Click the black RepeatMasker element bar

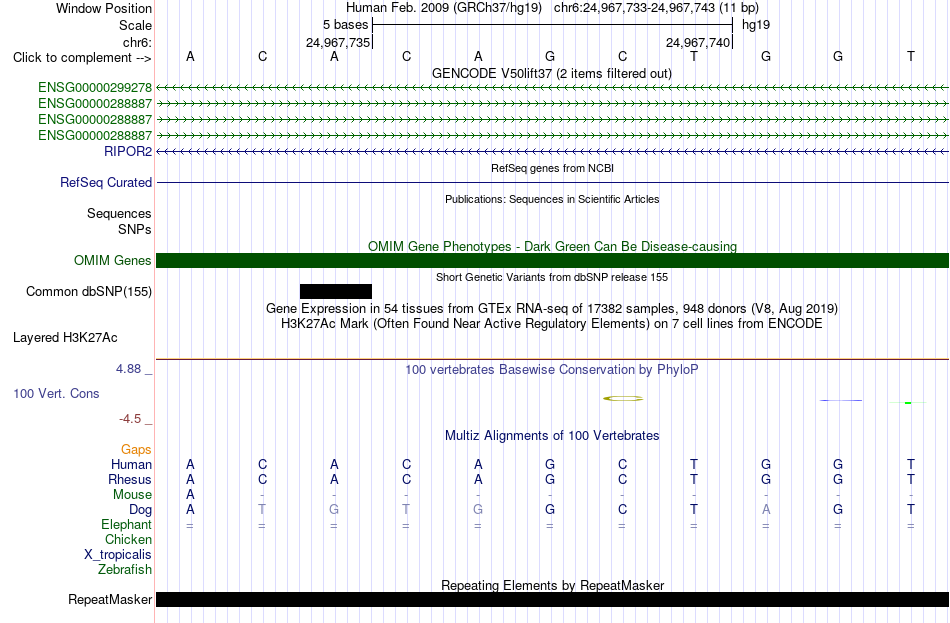(552, 599)
